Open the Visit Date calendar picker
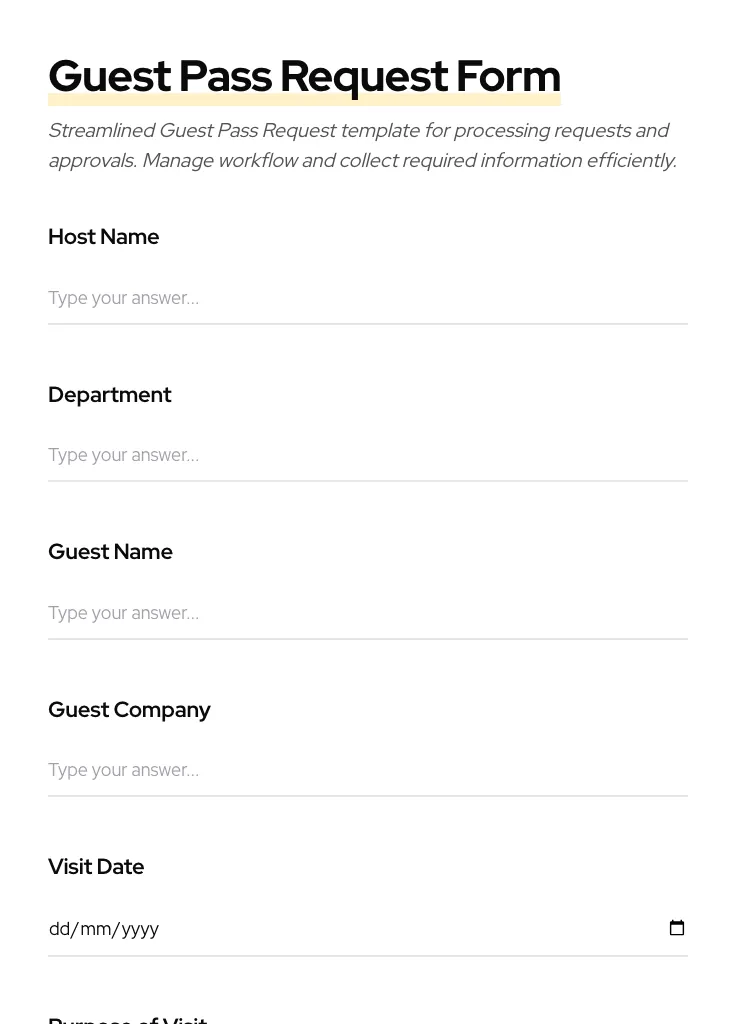 [677, 928]
